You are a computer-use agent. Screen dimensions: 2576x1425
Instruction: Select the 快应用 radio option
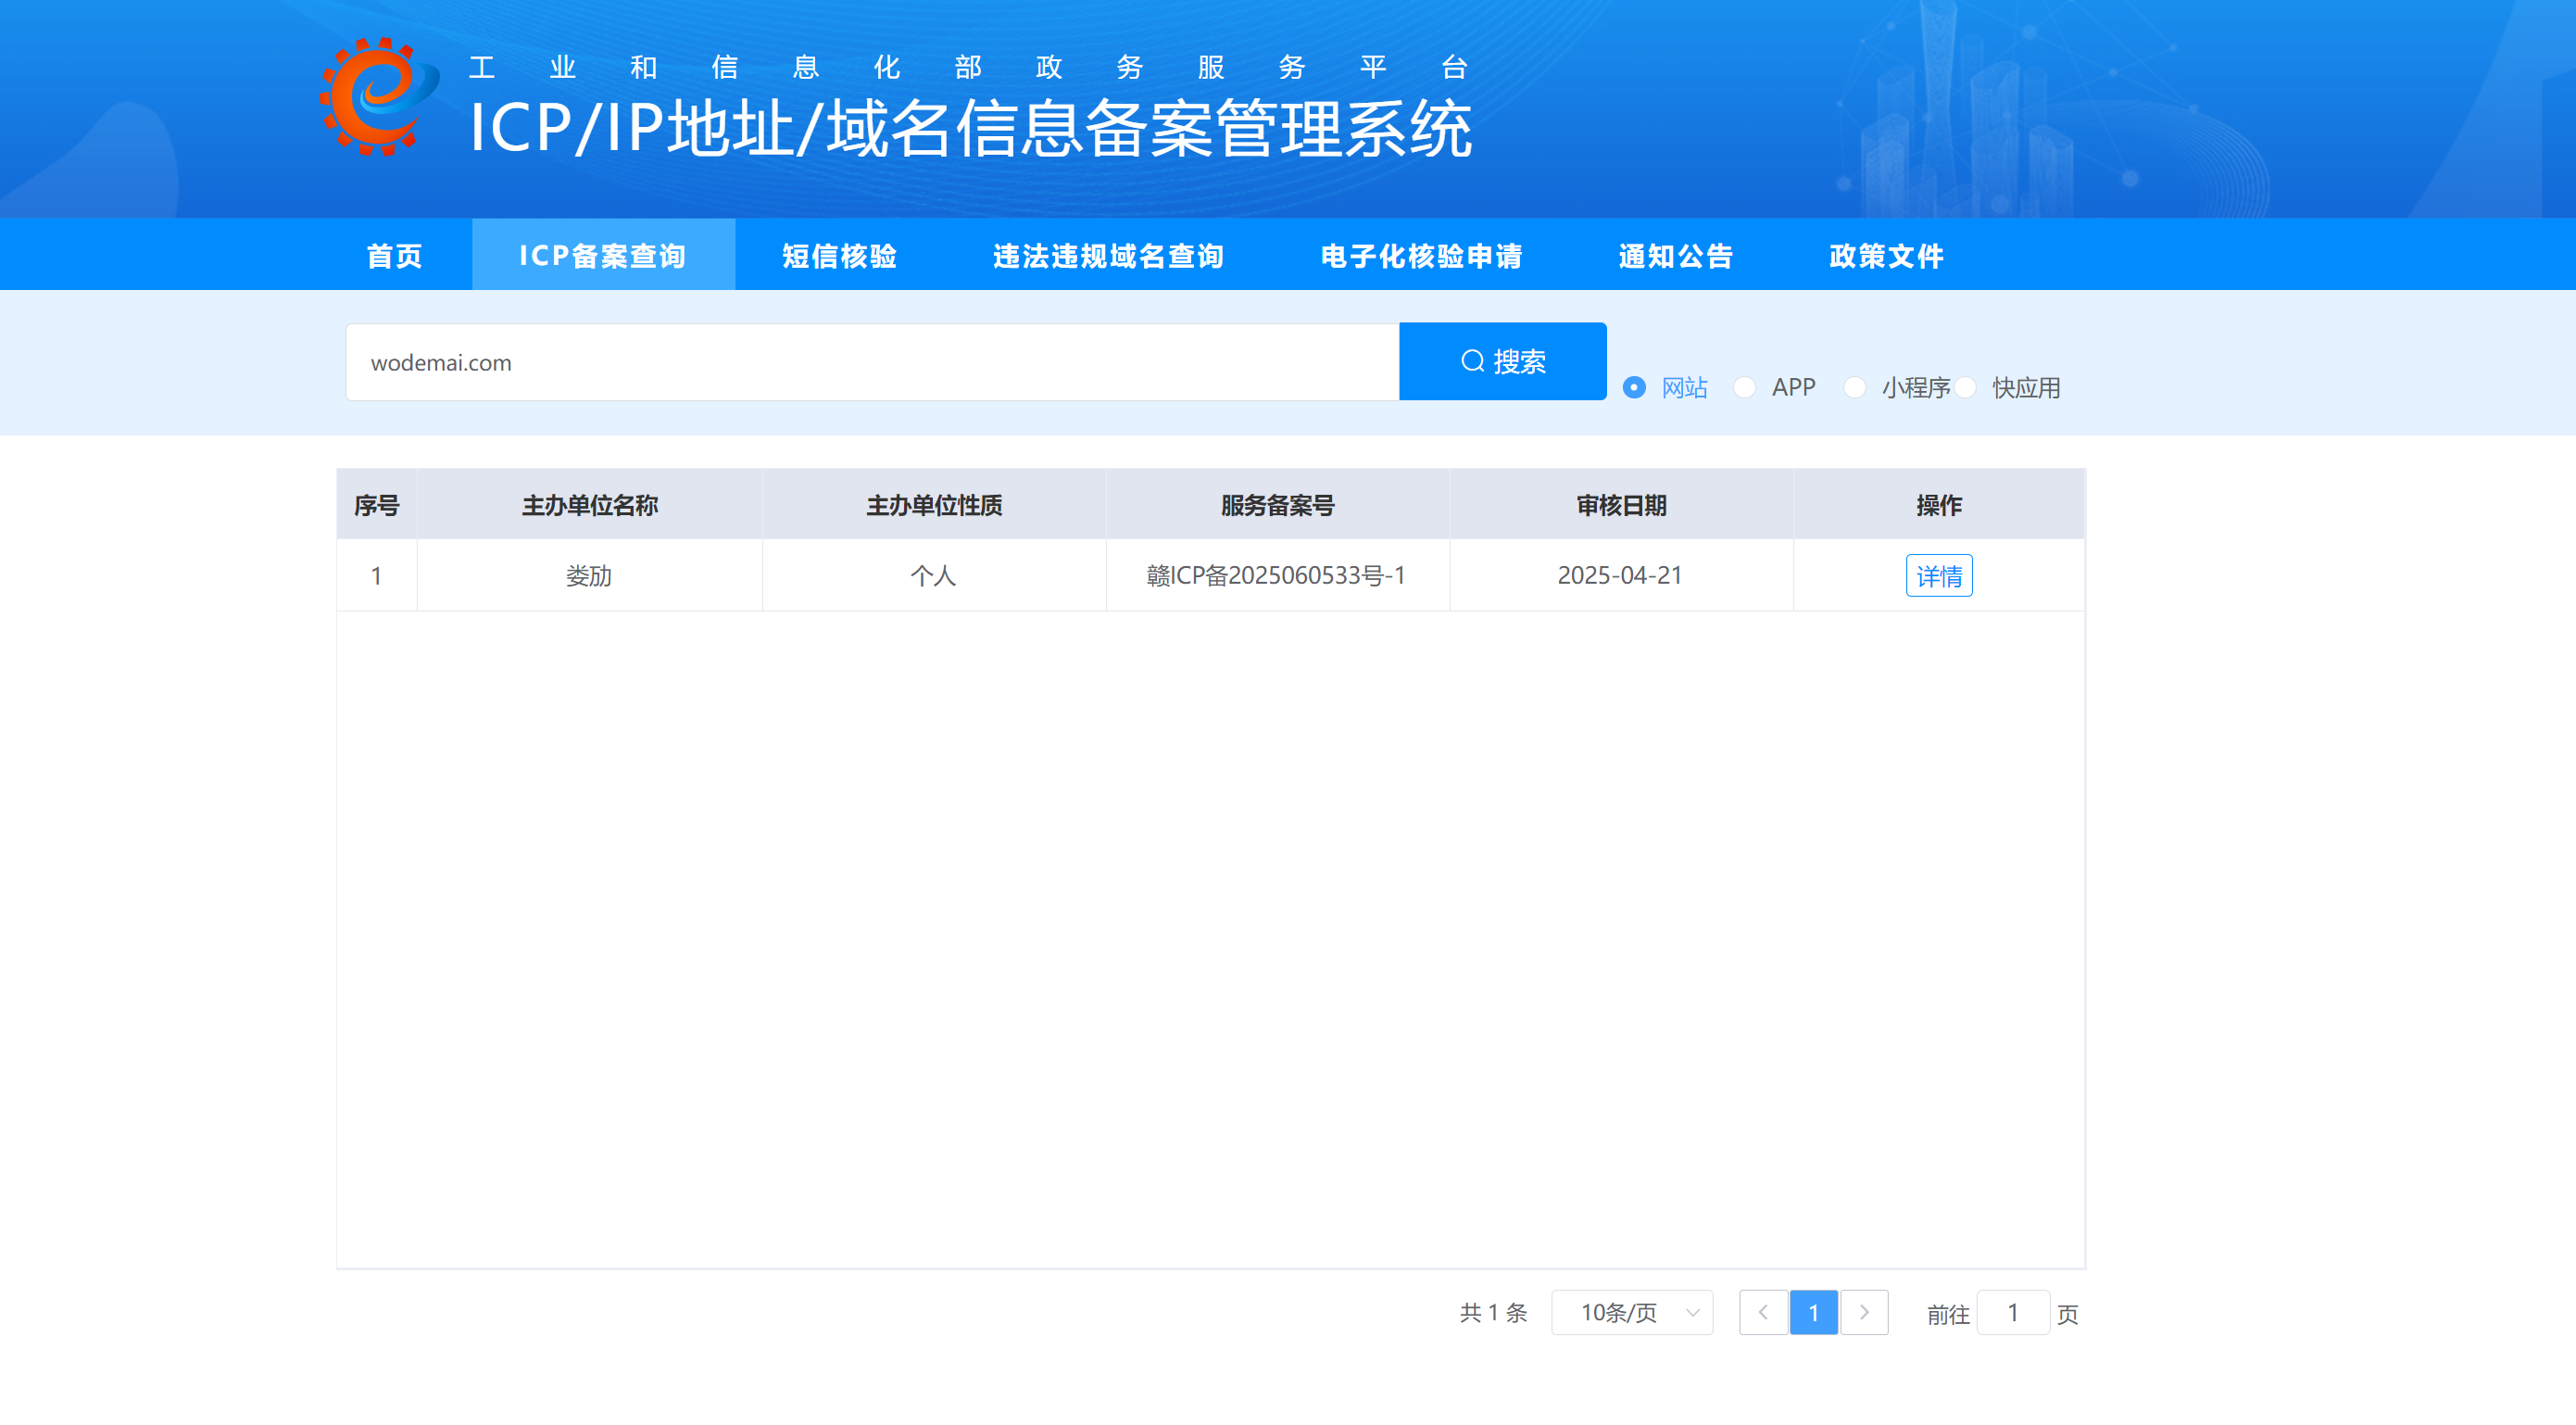[1966, 387]
